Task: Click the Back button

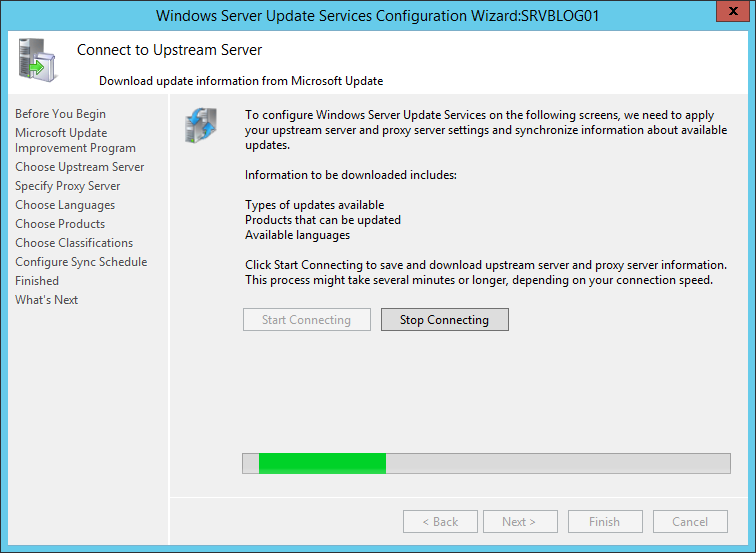Action: coord(440,522)
